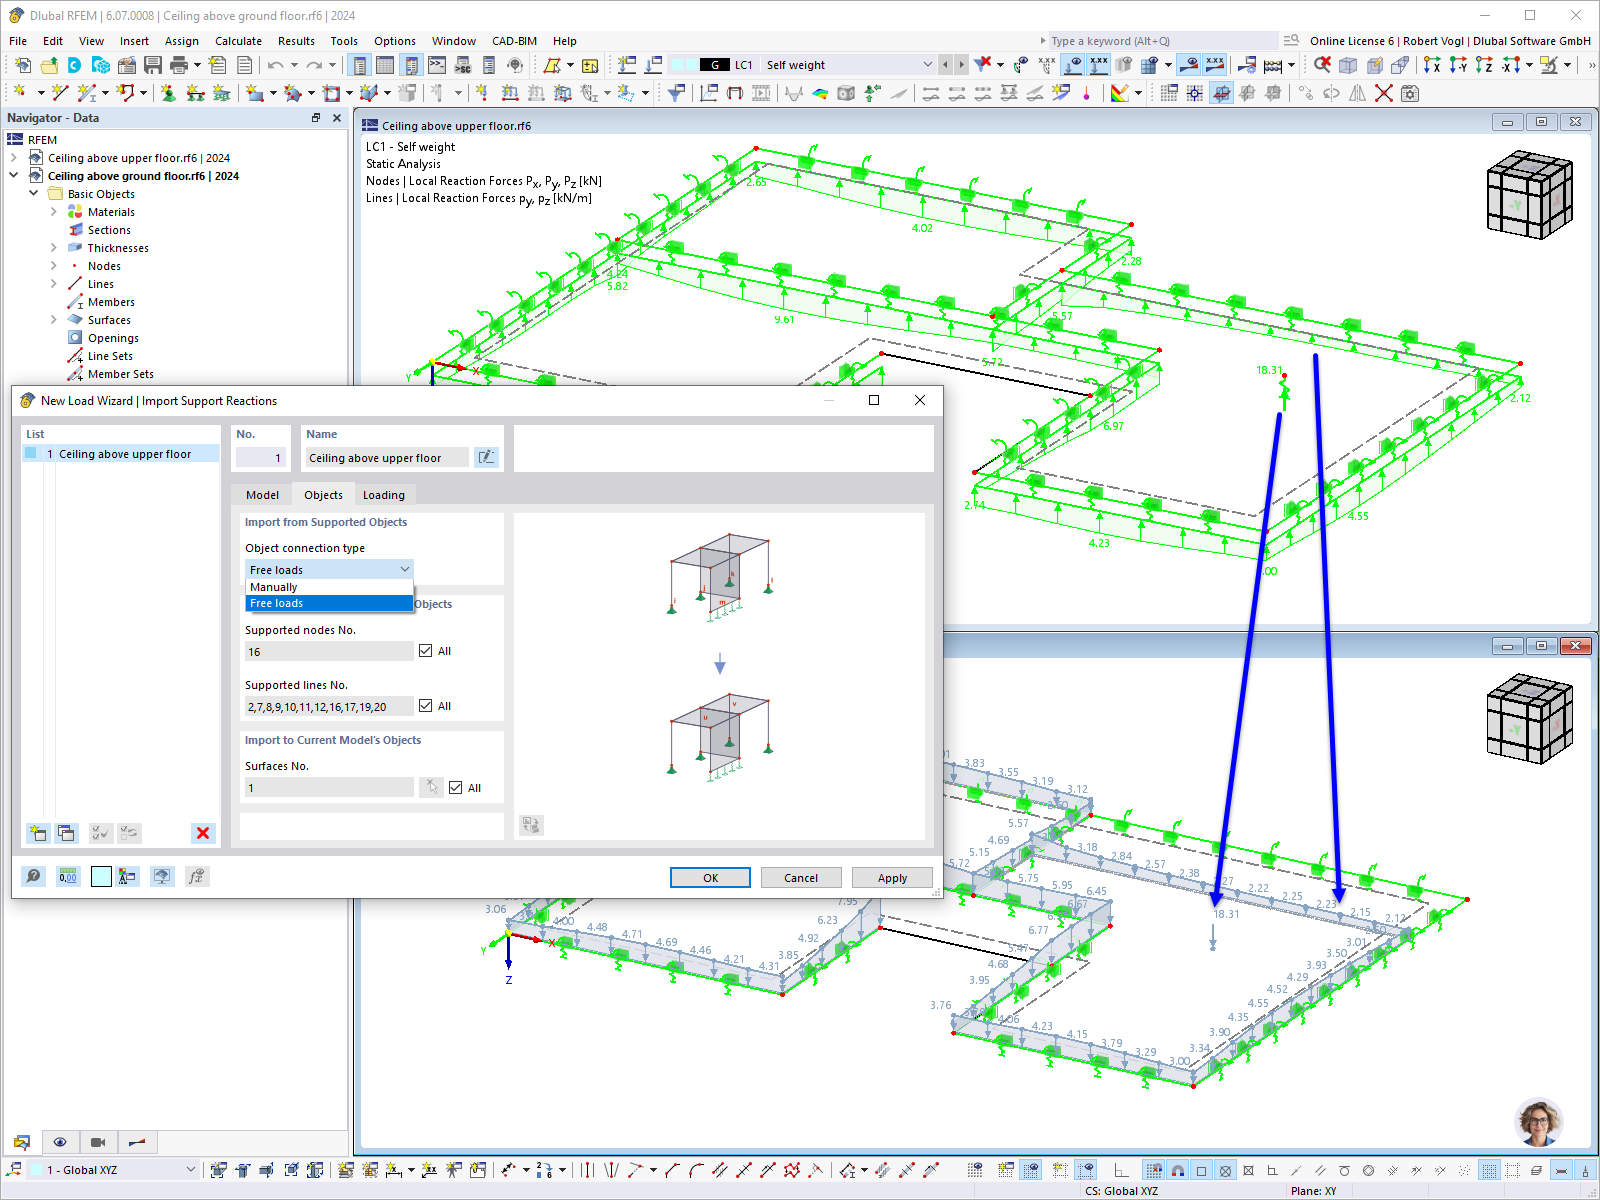Click the navigation cube in the upper view
The image size is (1600, 1200).
point(1529,195)
